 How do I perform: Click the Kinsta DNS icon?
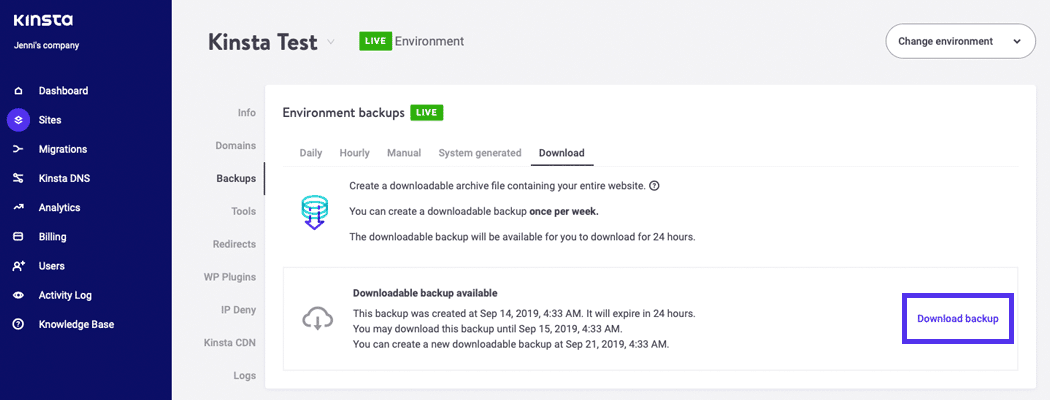click(18, 179)
